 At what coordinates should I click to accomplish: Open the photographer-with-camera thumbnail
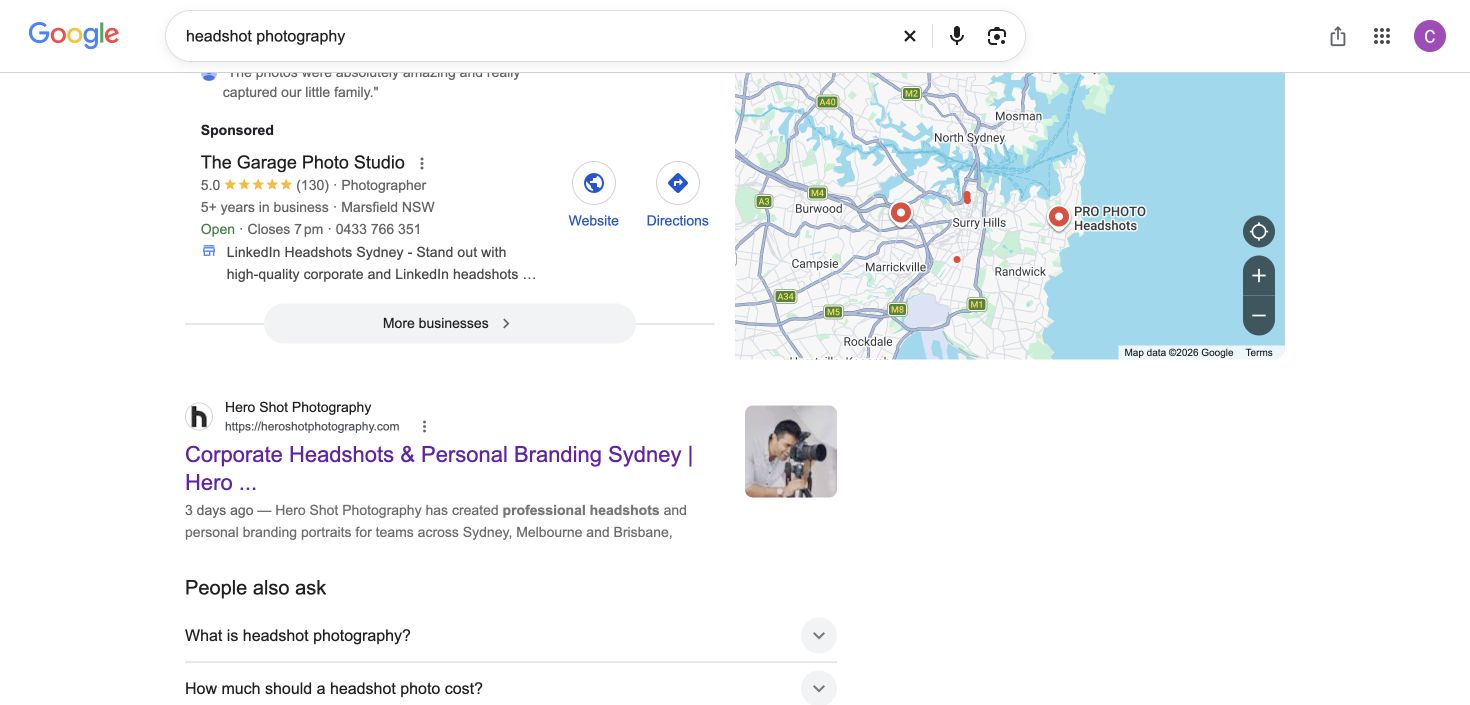791,451
